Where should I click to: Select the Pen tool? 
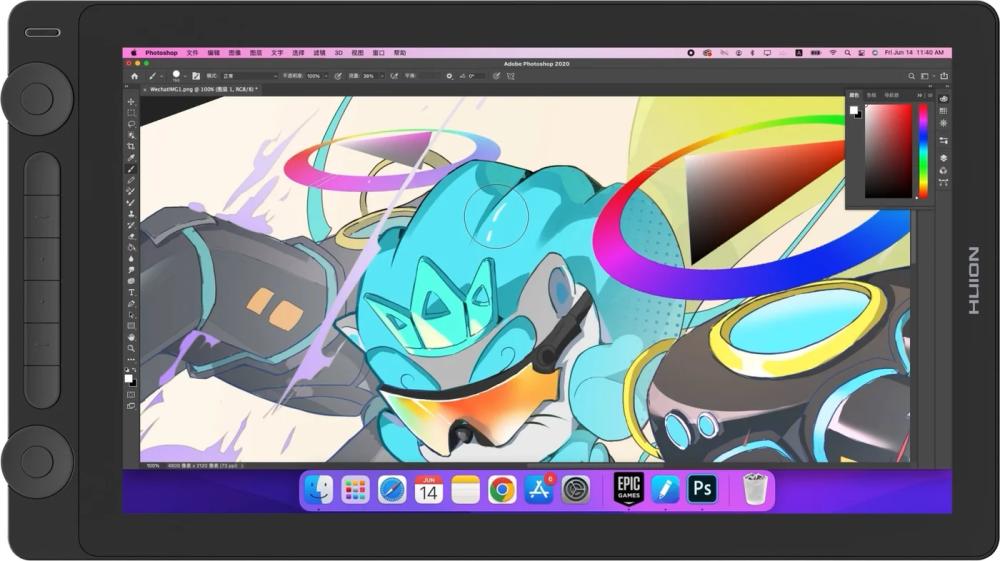click(x=131, y=303)
